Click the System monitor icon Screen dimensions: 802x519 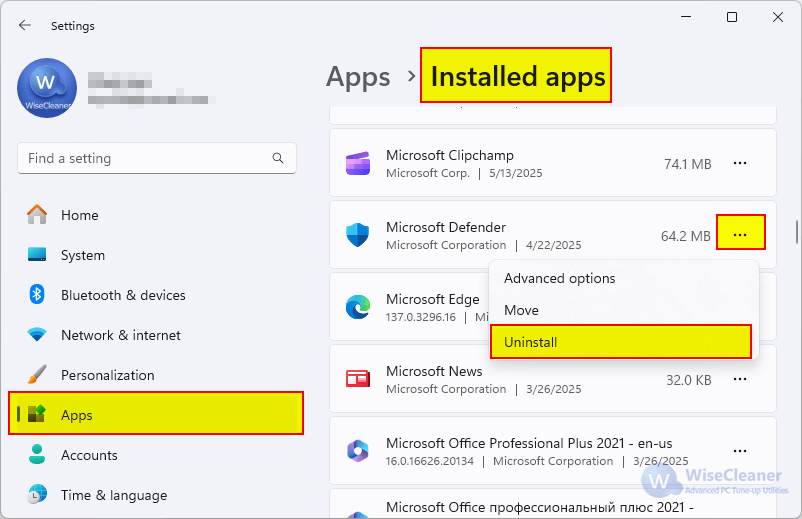pyautogui.click(x=37, y=255)
